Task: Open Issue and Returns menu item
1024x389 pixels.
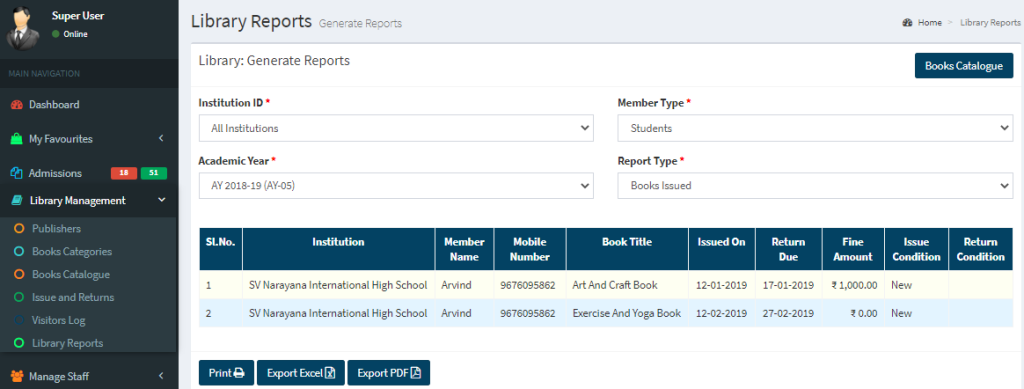Action: click(x=73, y=298)
